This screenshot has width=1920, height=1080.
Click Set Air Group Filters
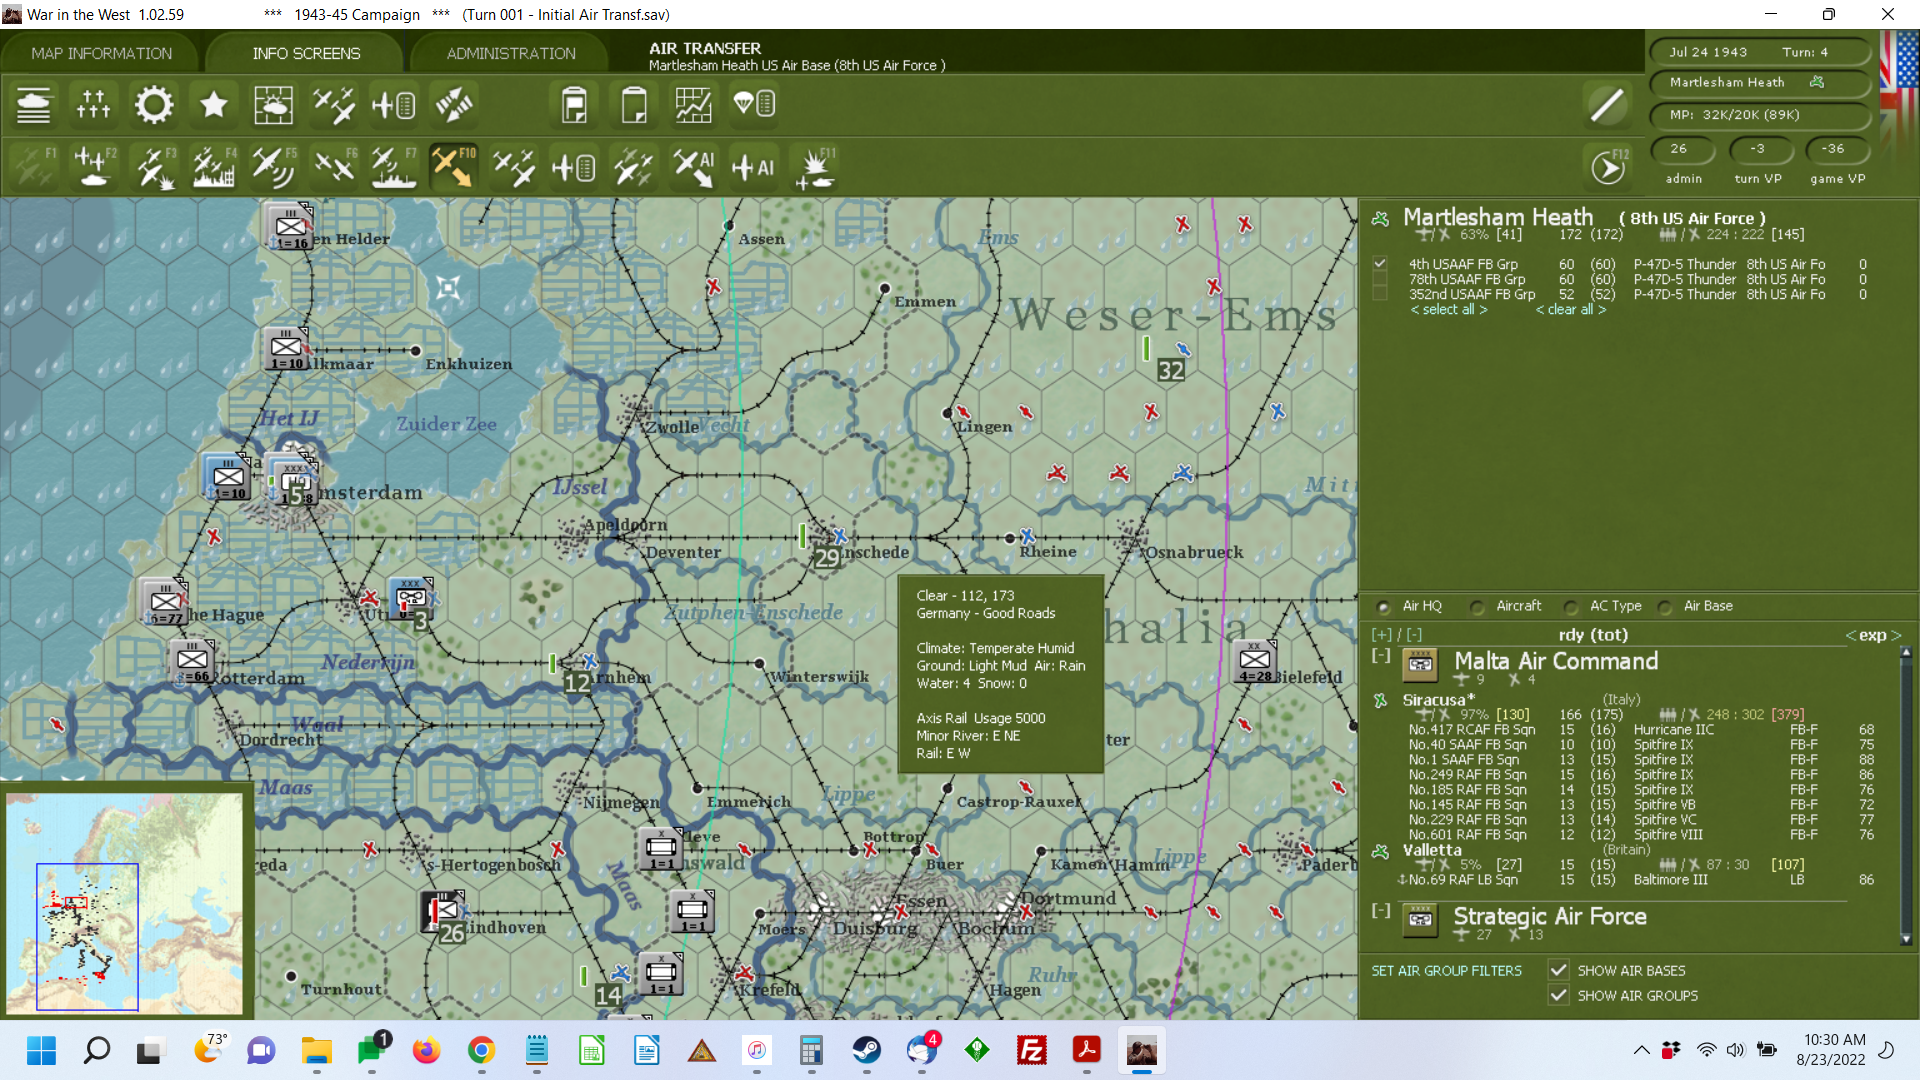pos(1446,971)
